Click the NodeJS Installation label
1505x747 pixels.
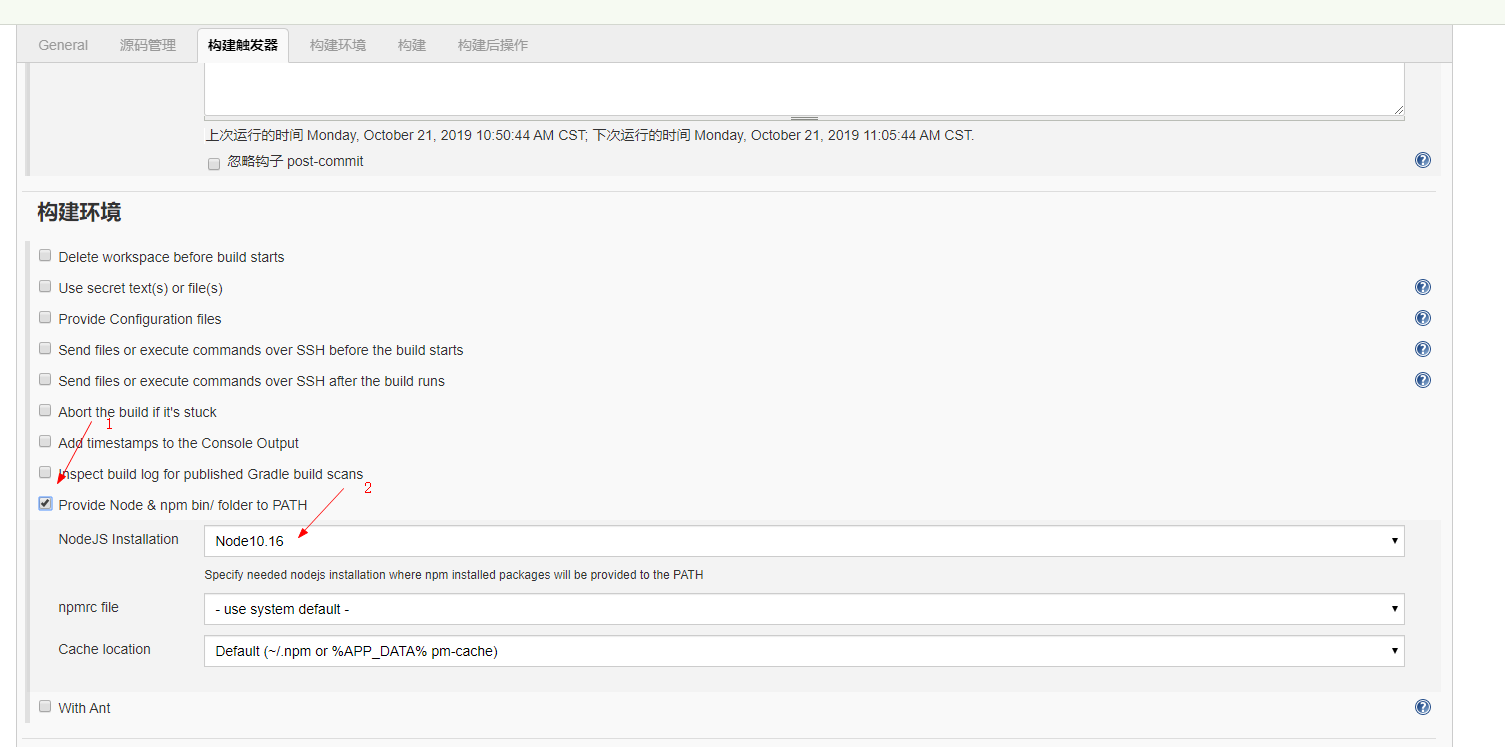pyautogui.click(x=118, y=539)
